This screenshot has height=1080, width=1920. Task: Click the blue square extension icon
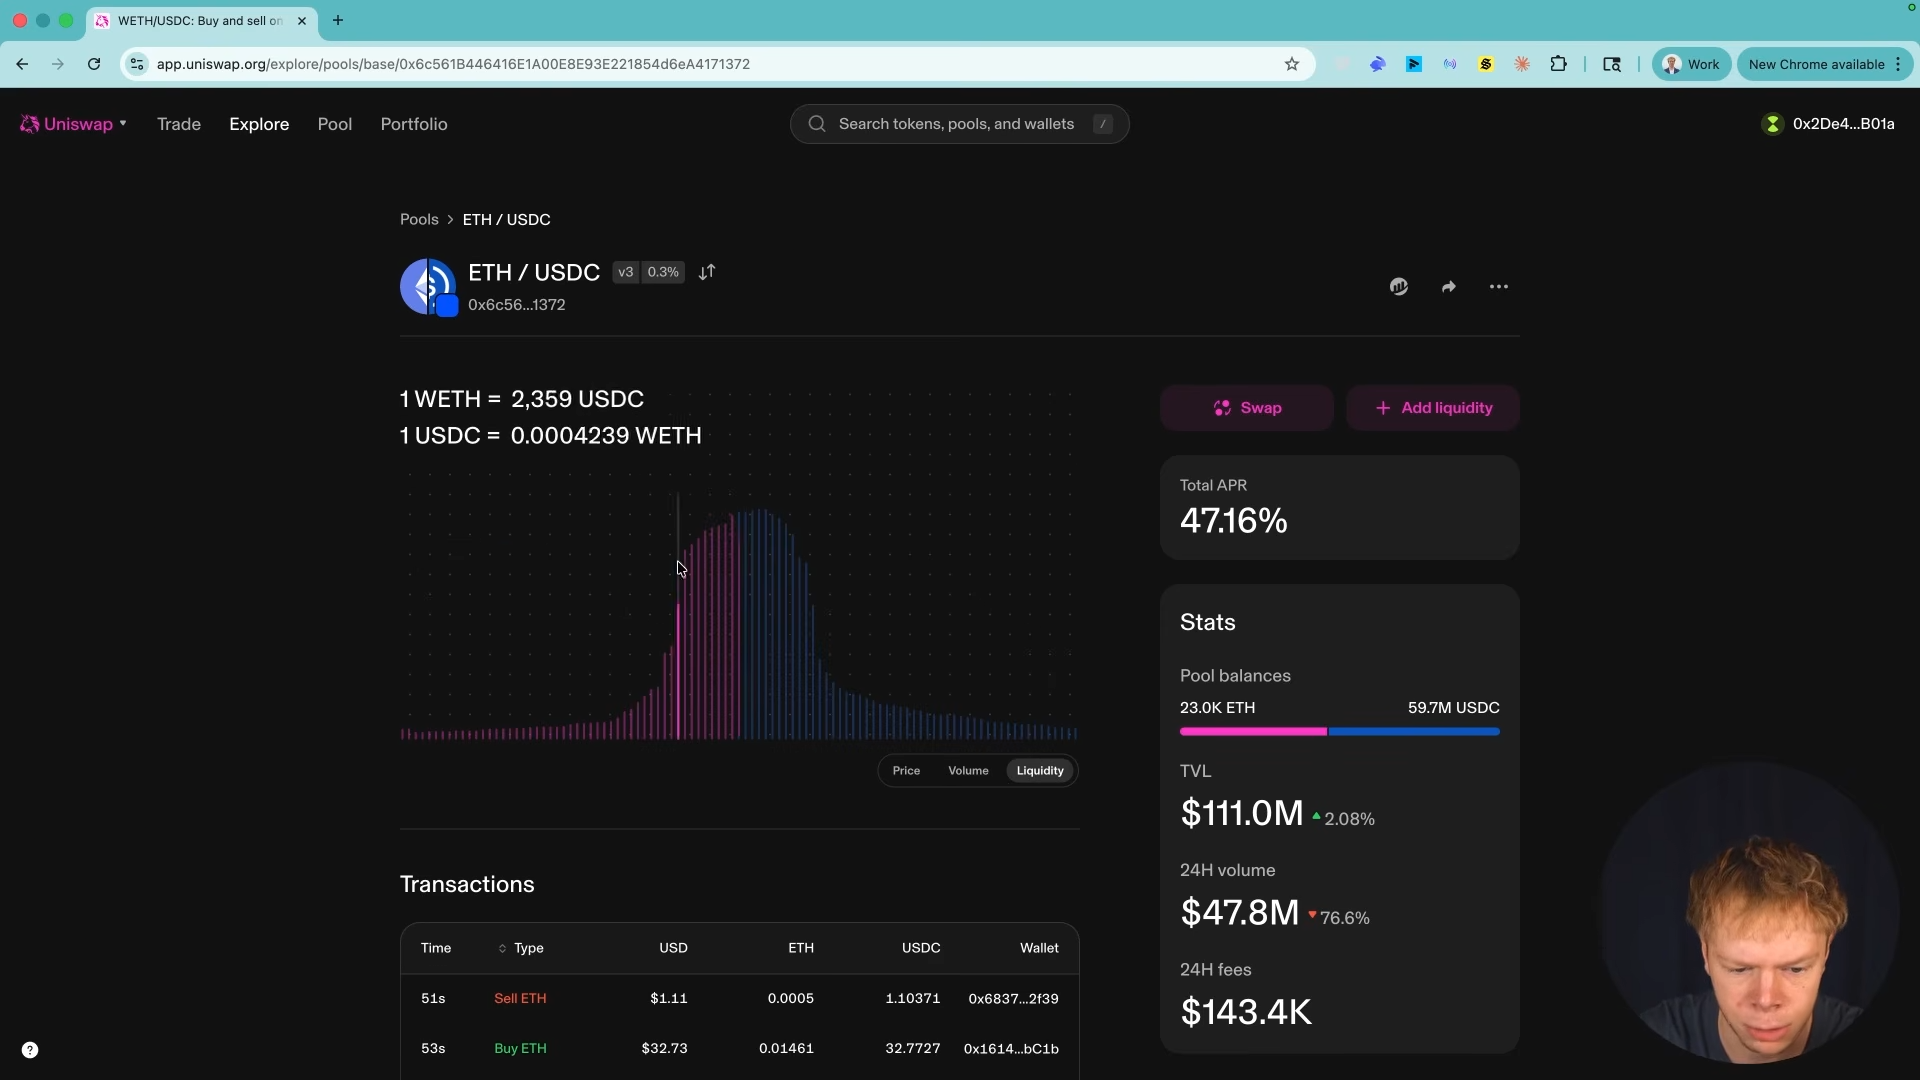coord(1414,64)
